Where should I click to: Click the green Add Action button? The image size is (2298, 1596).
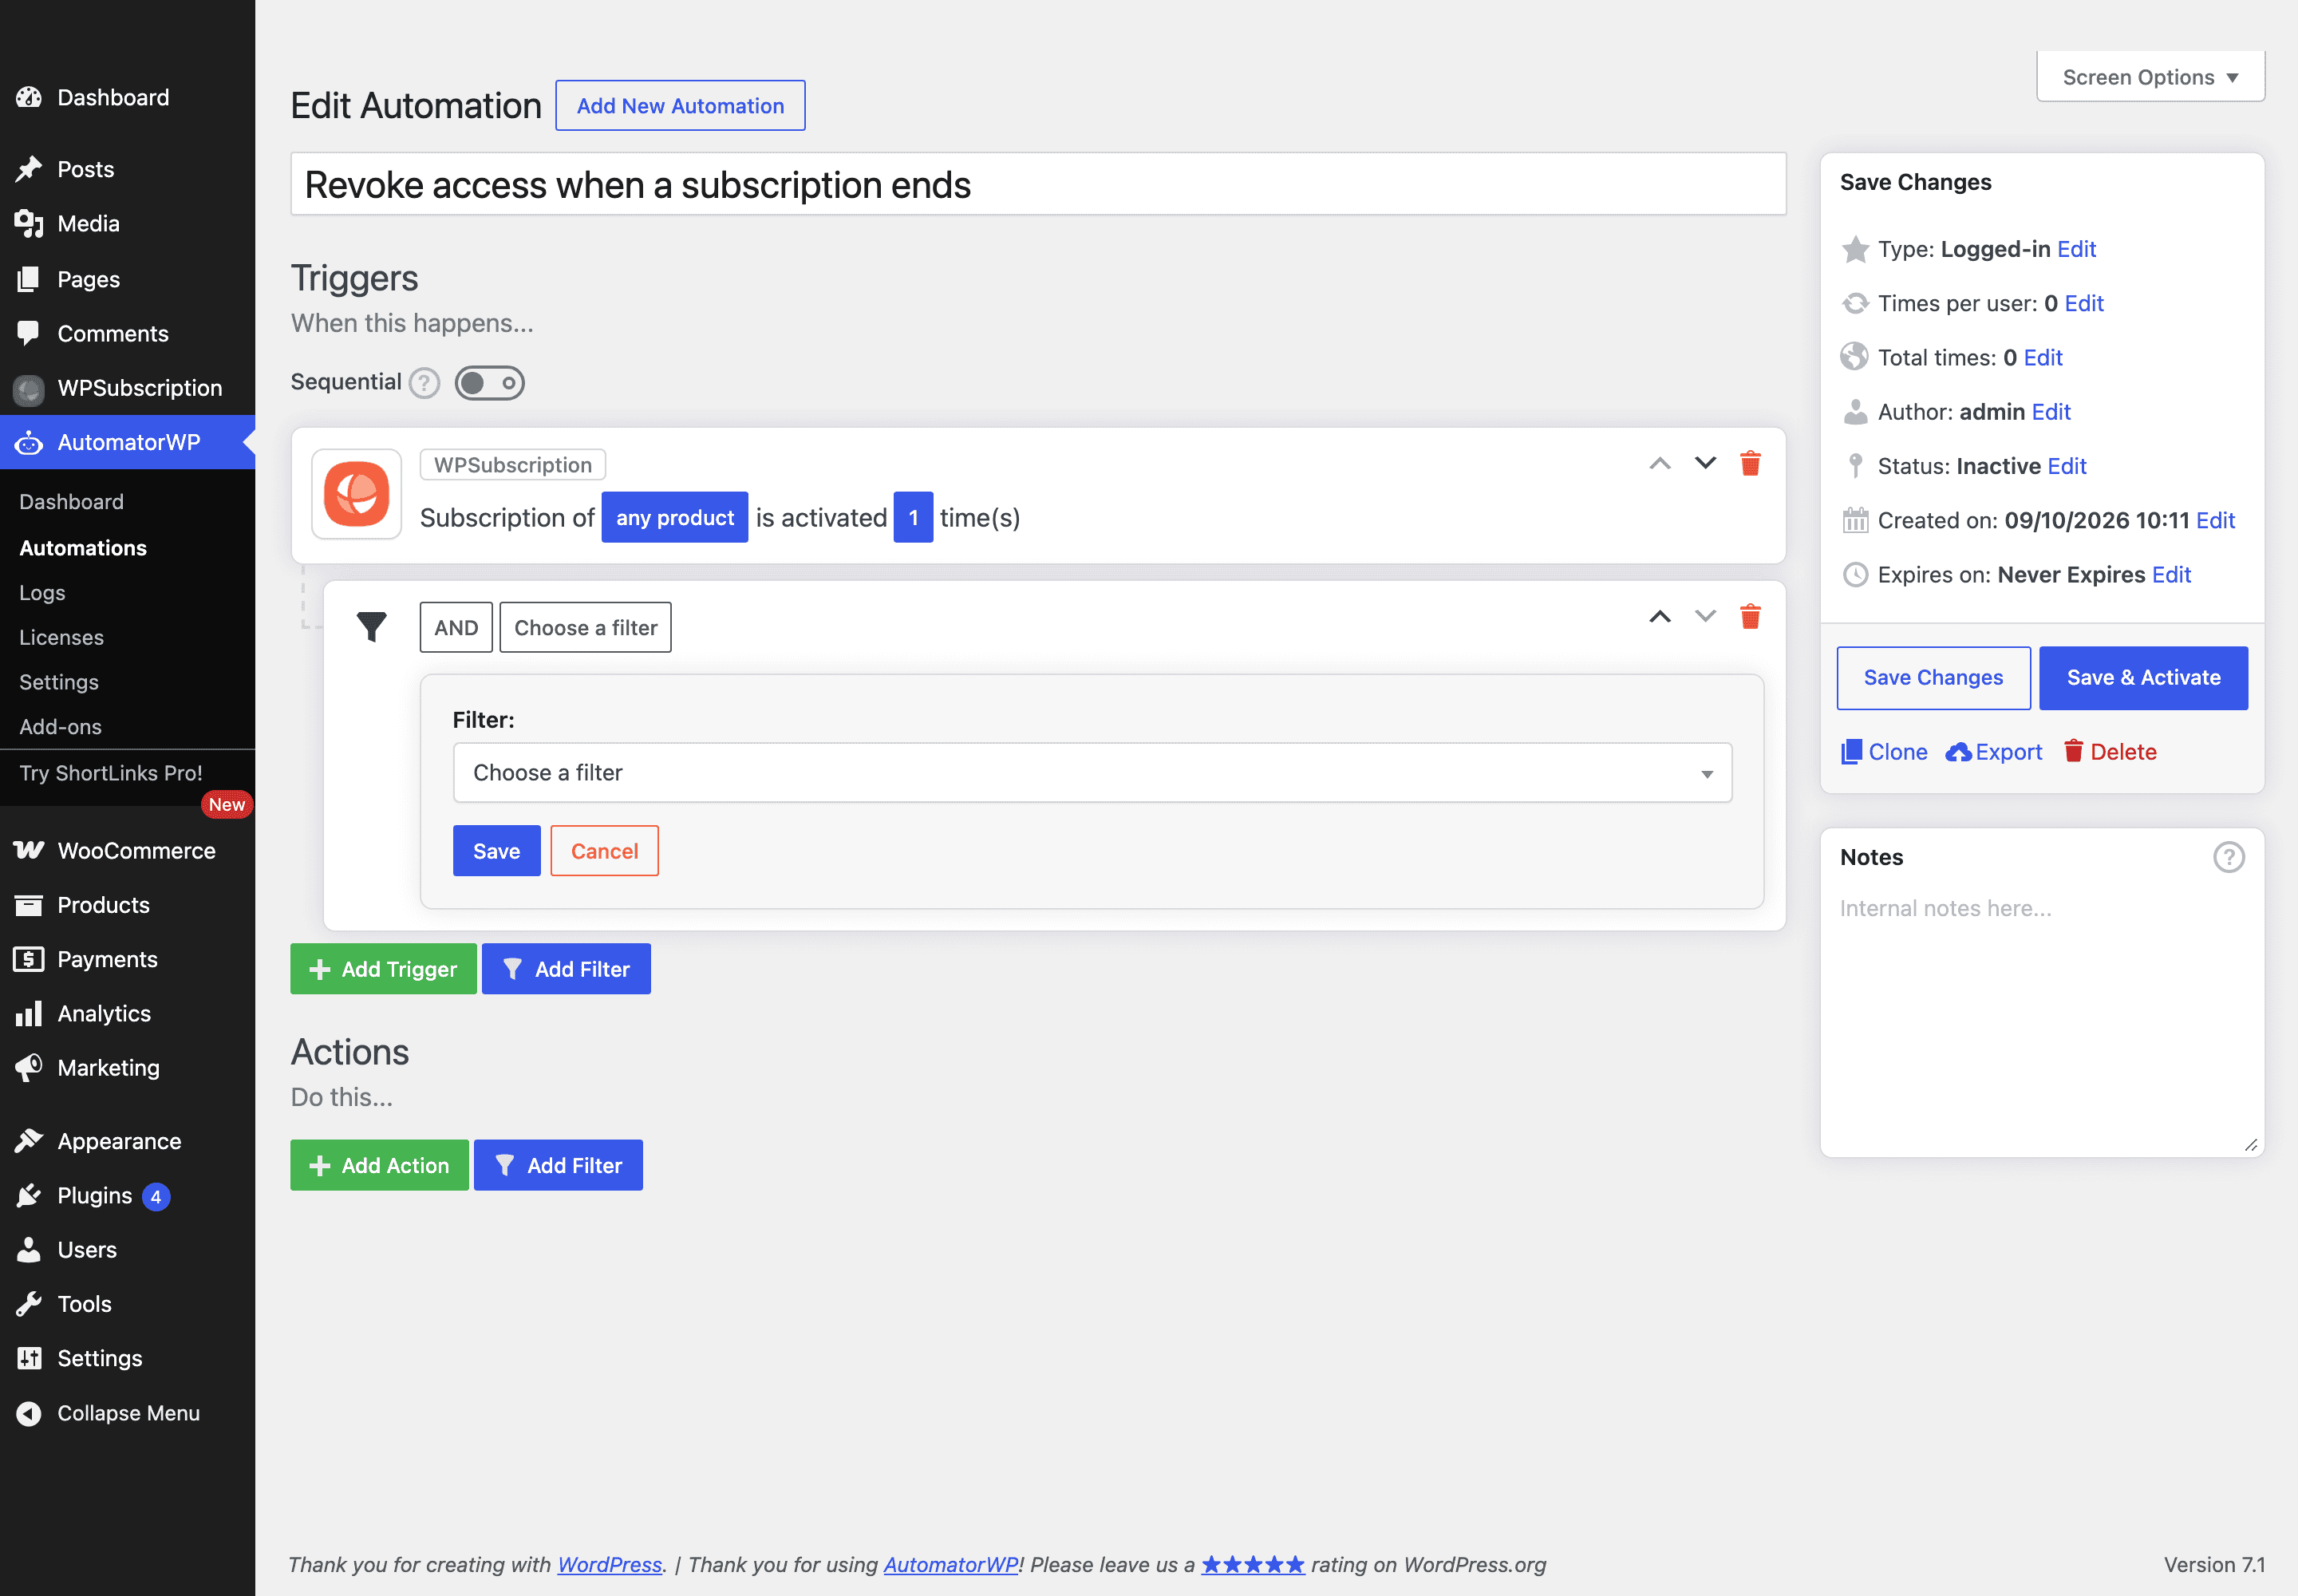click(379, 1165)
